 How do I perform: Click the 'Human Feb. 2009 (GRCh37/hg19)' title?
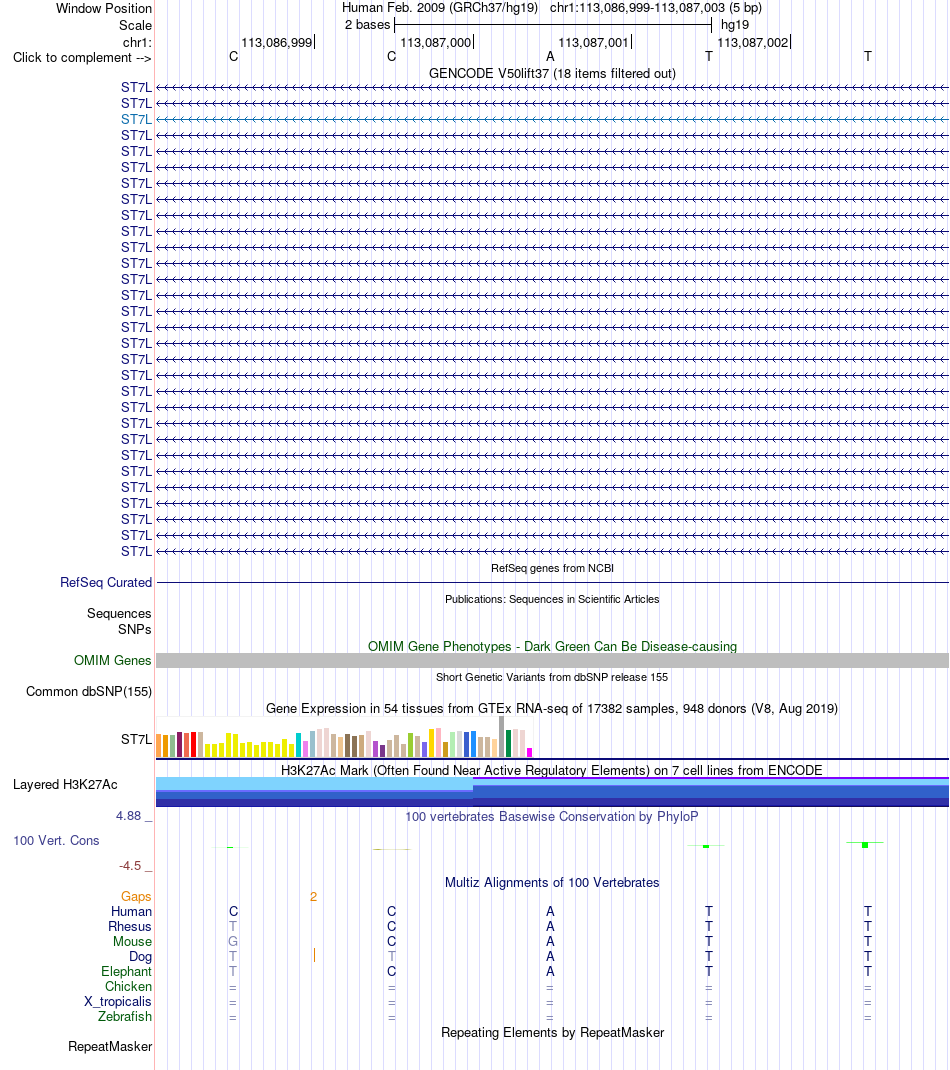tap(440, 8)
